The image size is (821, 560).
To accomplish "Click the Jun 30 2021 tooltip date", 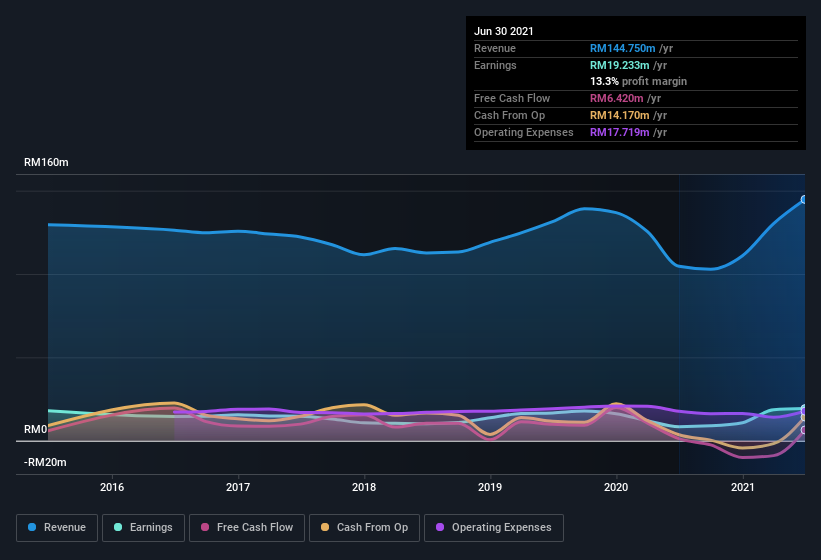I will [504, 31].
